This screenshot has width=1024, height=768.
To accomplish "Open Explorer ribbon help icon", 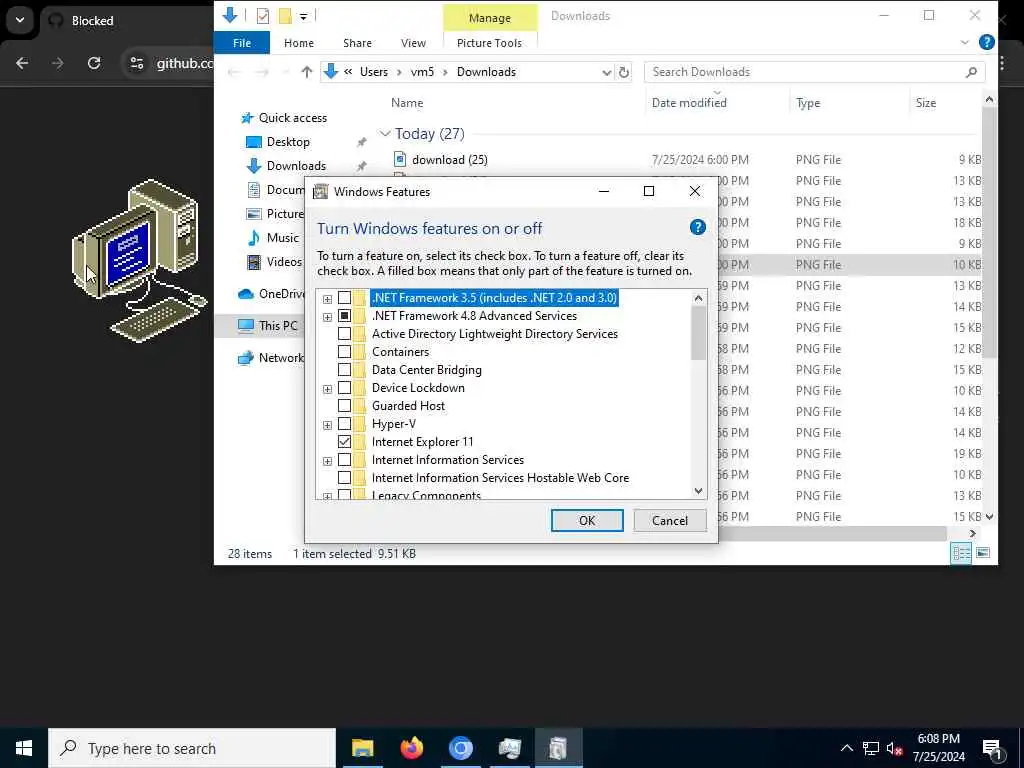I will pyautogui.click(x=986, y=42).
